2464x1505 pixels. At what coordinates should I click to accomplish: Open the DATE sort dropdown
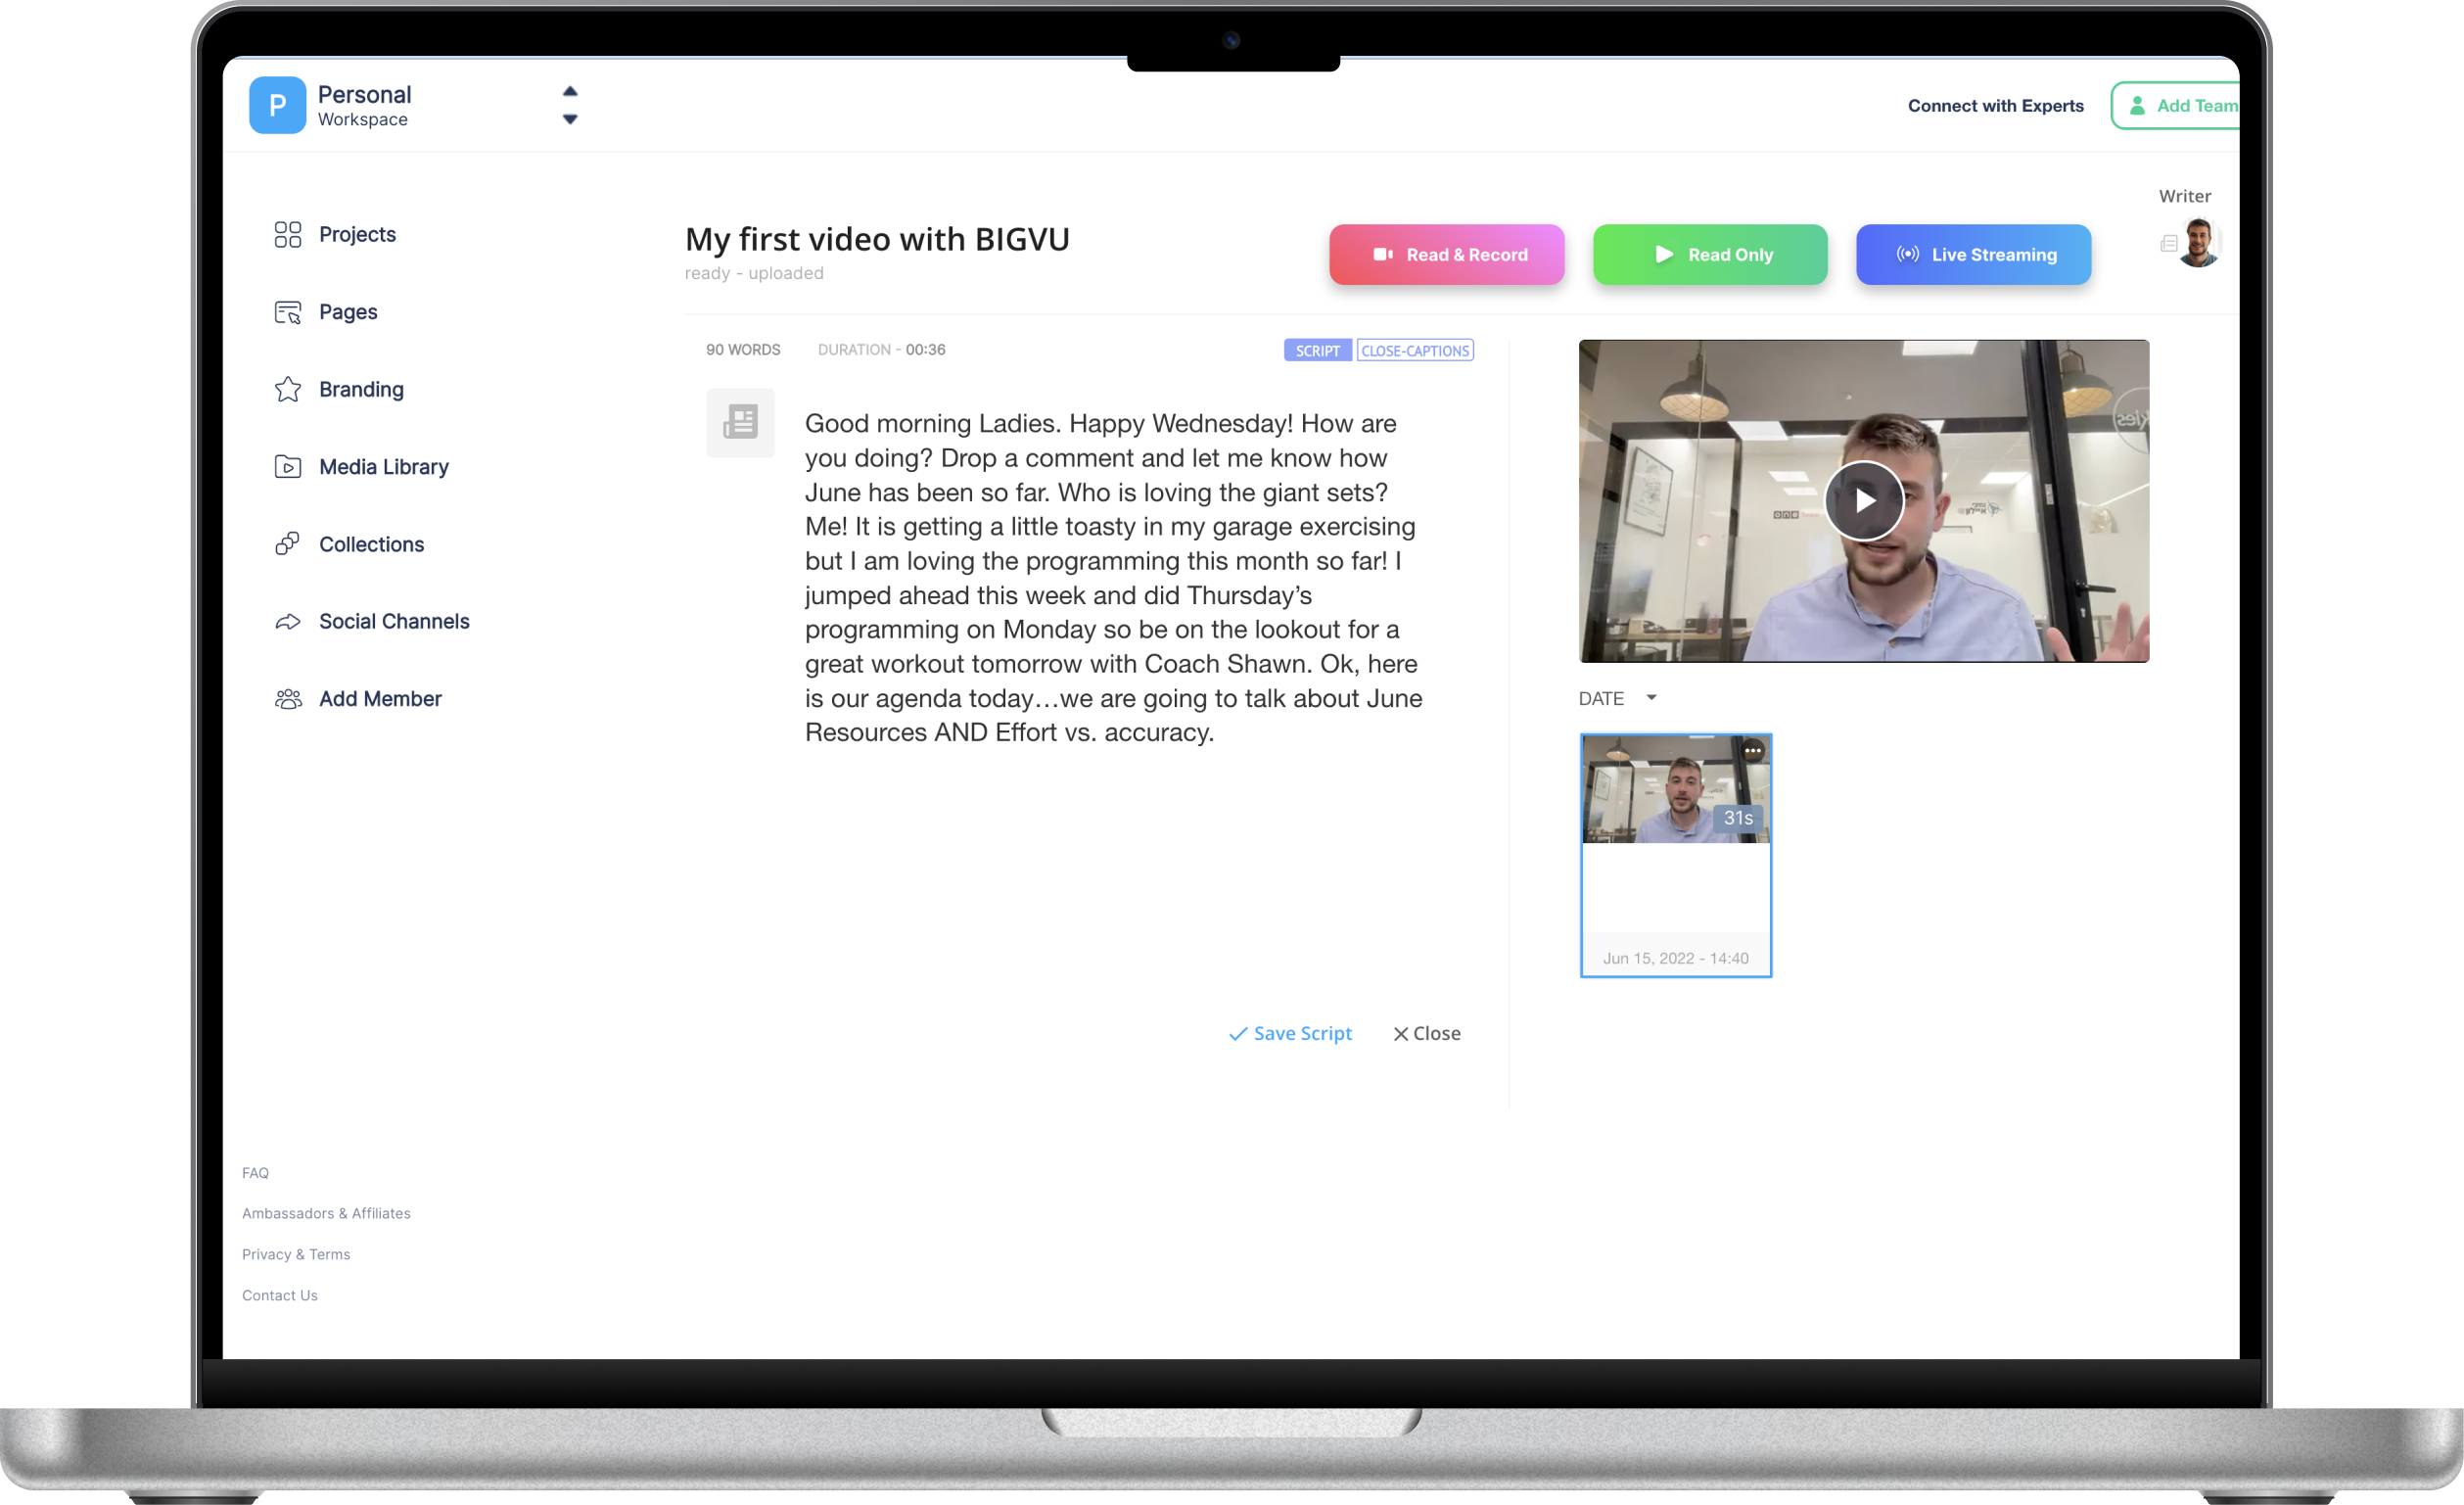[1617, 698]
